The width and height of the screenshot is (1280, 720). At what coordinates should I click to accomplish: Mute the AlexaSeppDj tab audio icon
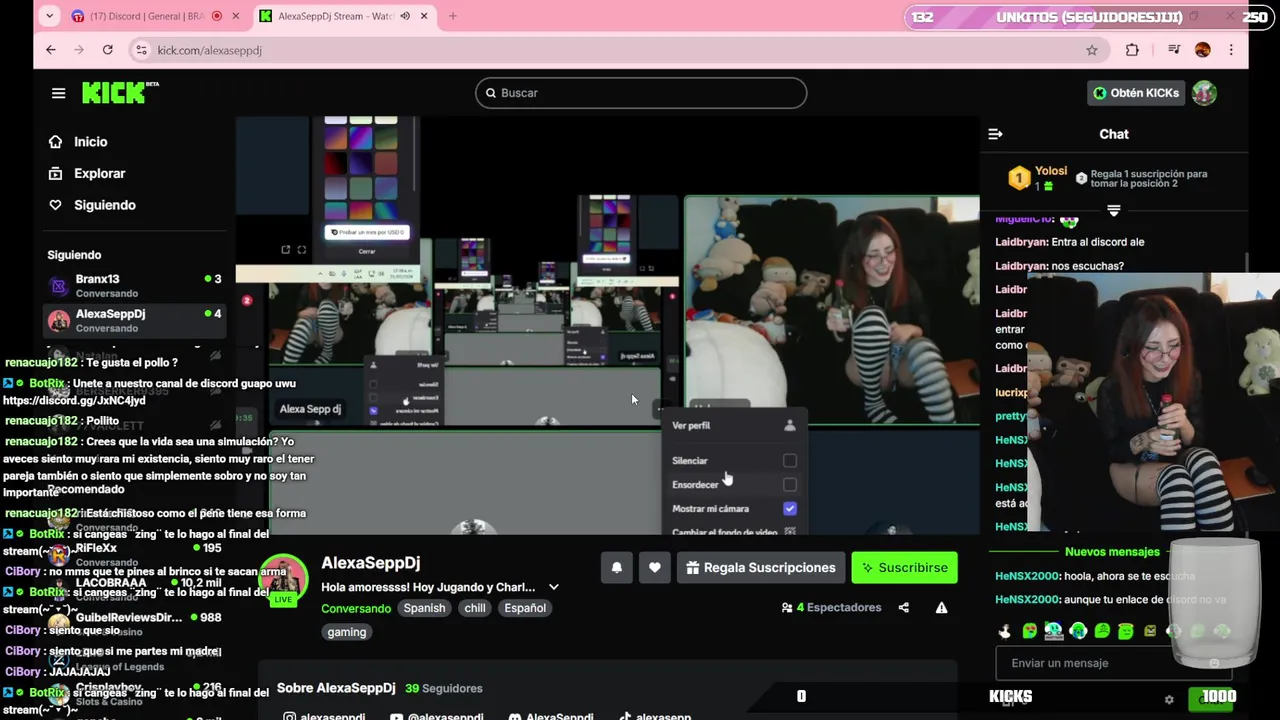(x=405, y=16)
